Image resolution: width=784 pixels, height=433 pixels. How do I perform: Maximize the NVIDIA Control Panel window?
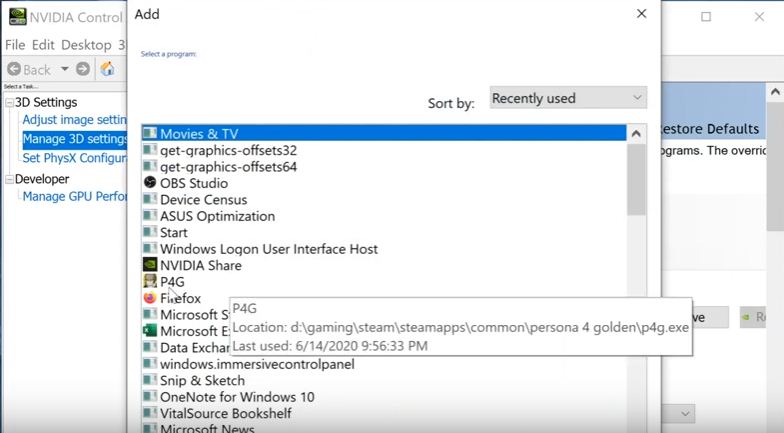point(706,16)
